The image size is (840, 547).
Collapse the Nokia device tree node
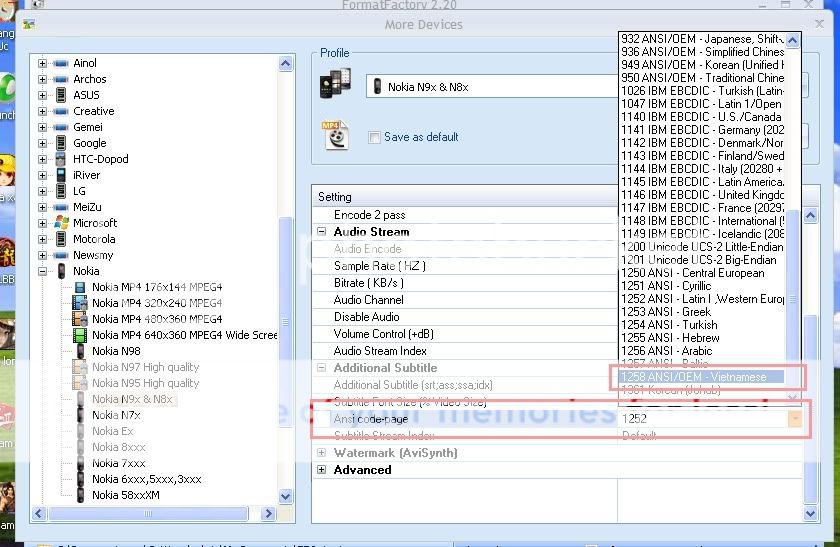43,271
